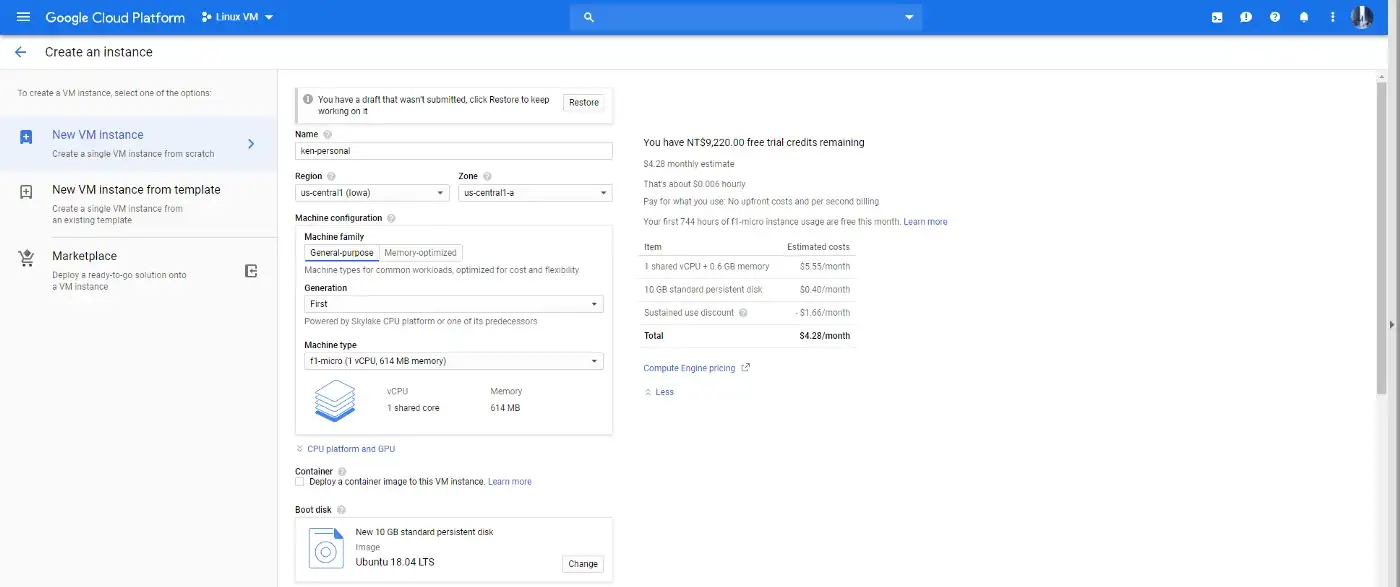Open the three-dot settings menu
The height and width of the screenshot is (587, 1400).
1332,17
